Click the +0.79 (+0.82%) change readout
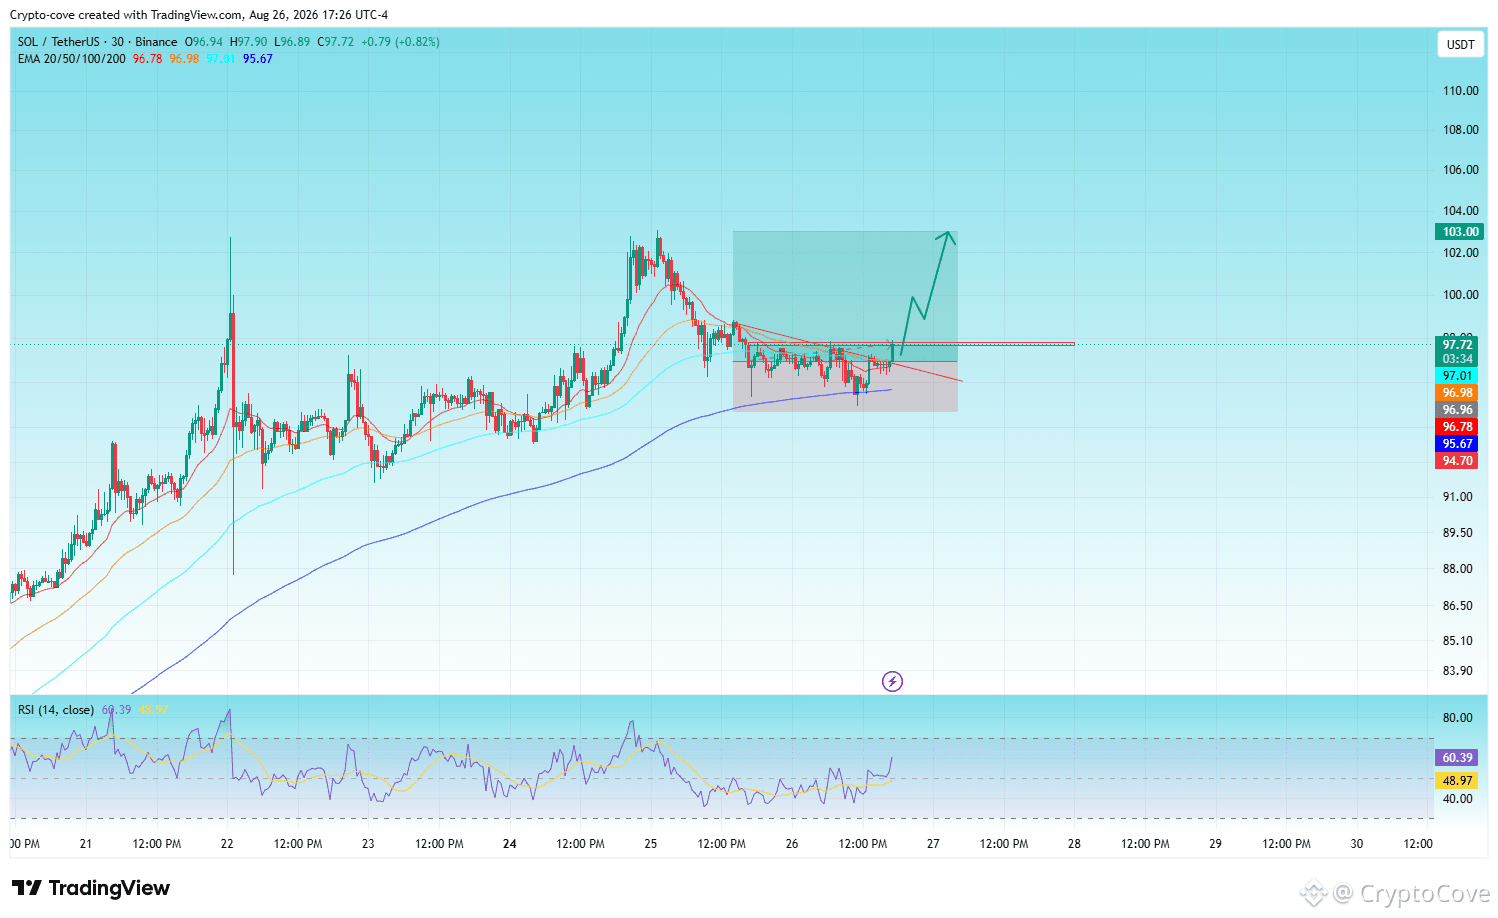 pyautogui.click(x=400, y=42)
